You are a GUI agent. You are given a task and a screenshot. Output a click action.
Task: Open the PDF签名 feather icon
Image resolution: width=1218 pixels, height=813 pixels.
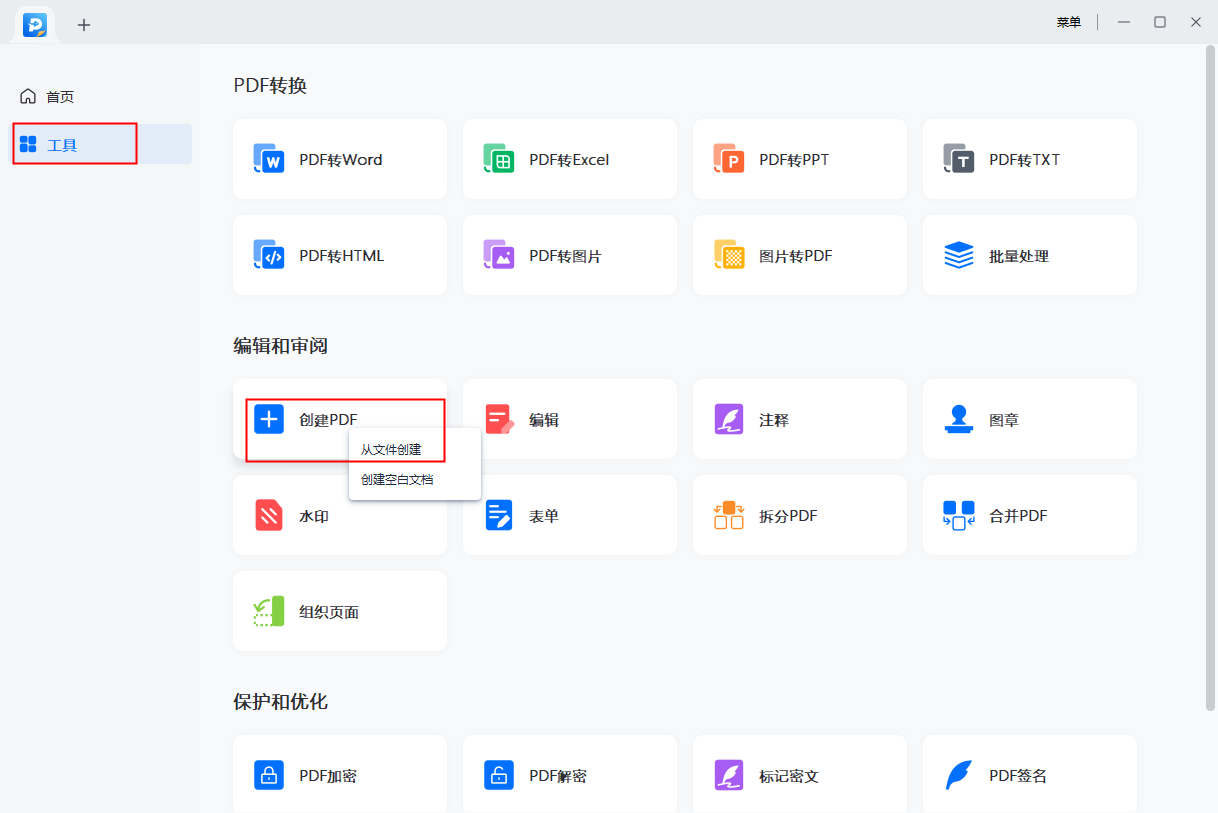tap(959, 775)
